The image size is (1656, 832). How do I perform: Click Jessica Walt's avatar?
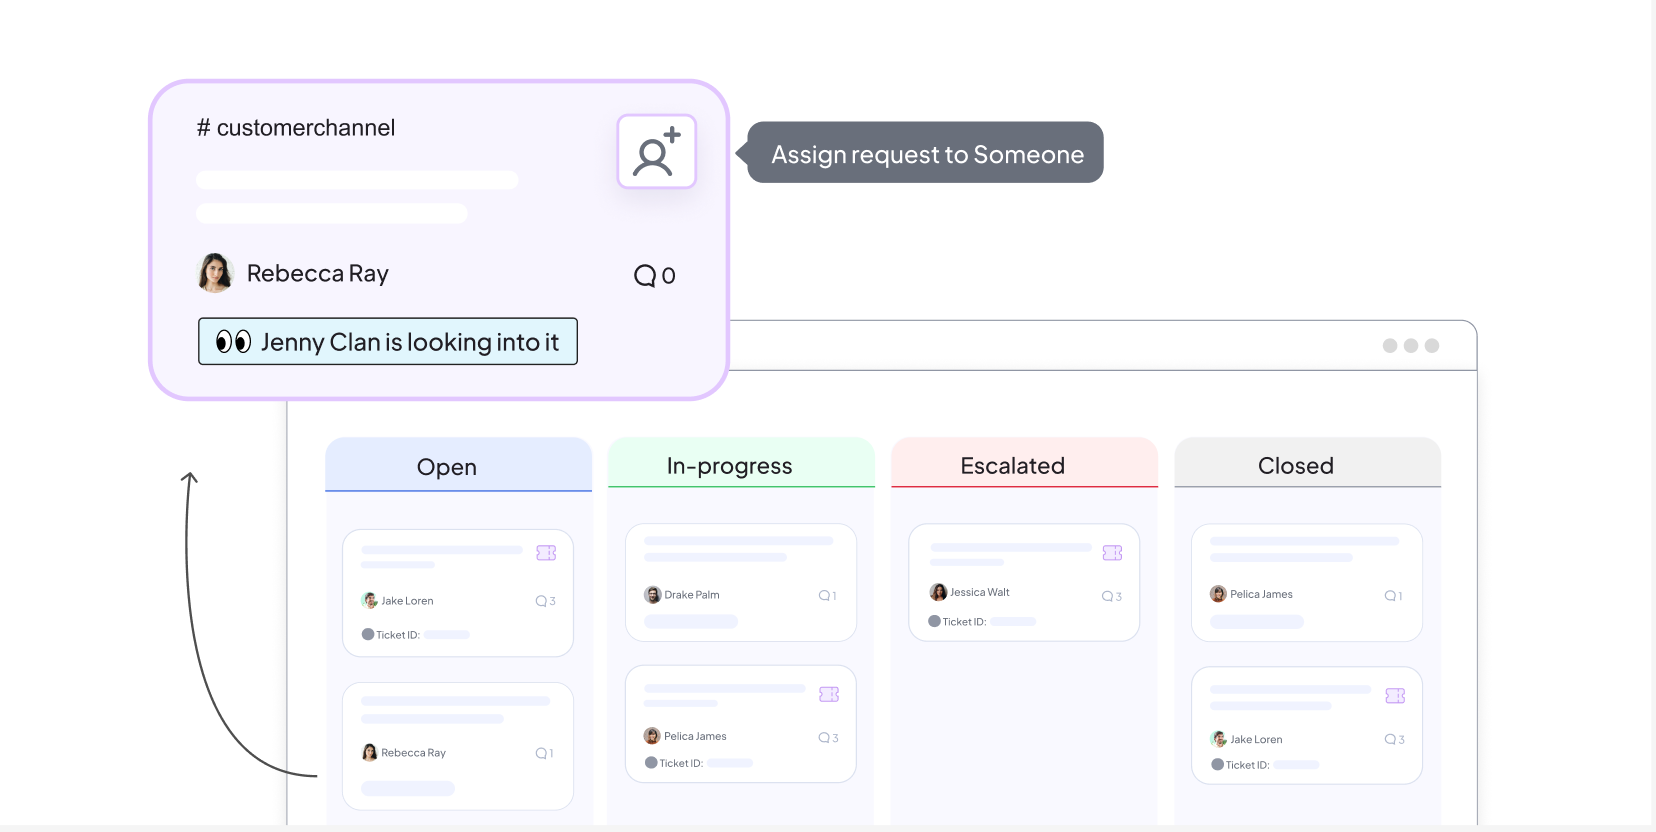click(x=938, y=592)
